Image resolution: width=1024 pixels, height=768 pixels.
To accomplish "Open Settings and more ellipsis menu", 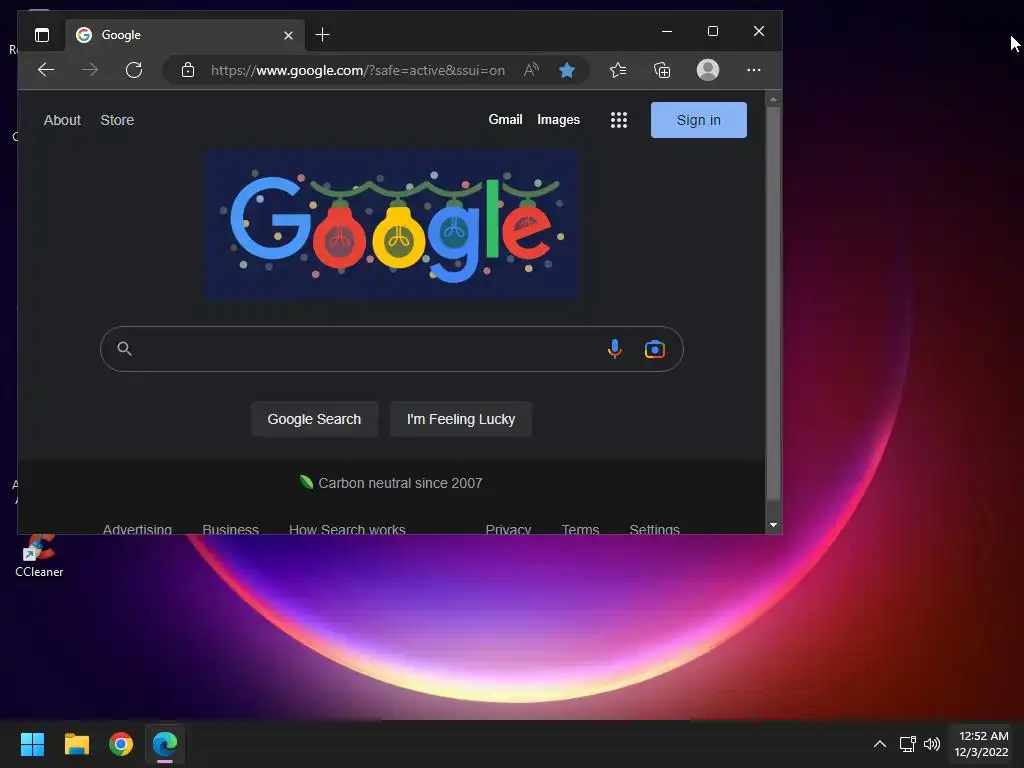I will coord(754,70).
